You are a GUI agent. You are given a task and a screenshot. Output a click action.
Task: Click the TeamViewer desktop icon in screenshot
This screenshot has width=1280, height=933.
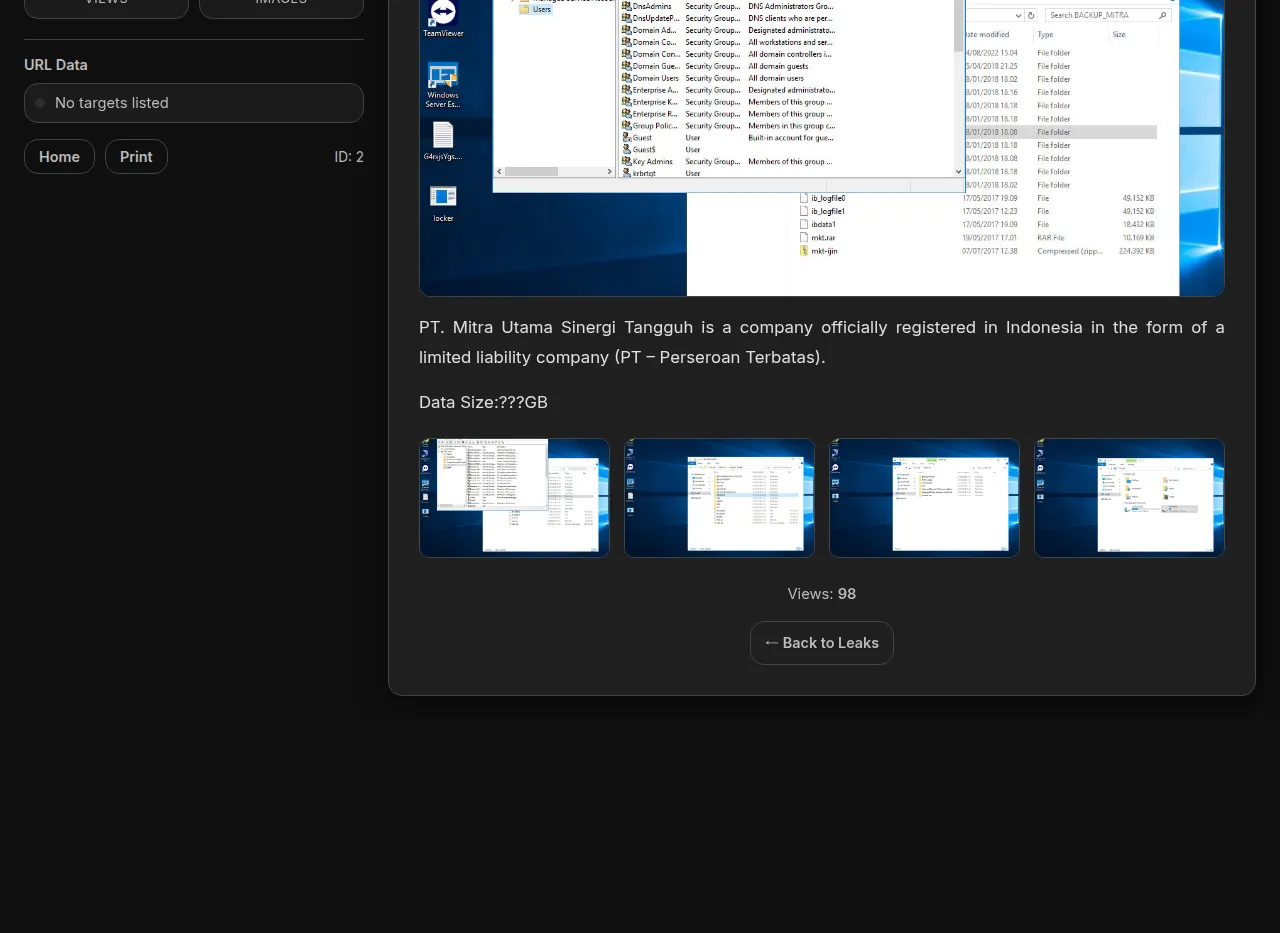coord(443,15)
